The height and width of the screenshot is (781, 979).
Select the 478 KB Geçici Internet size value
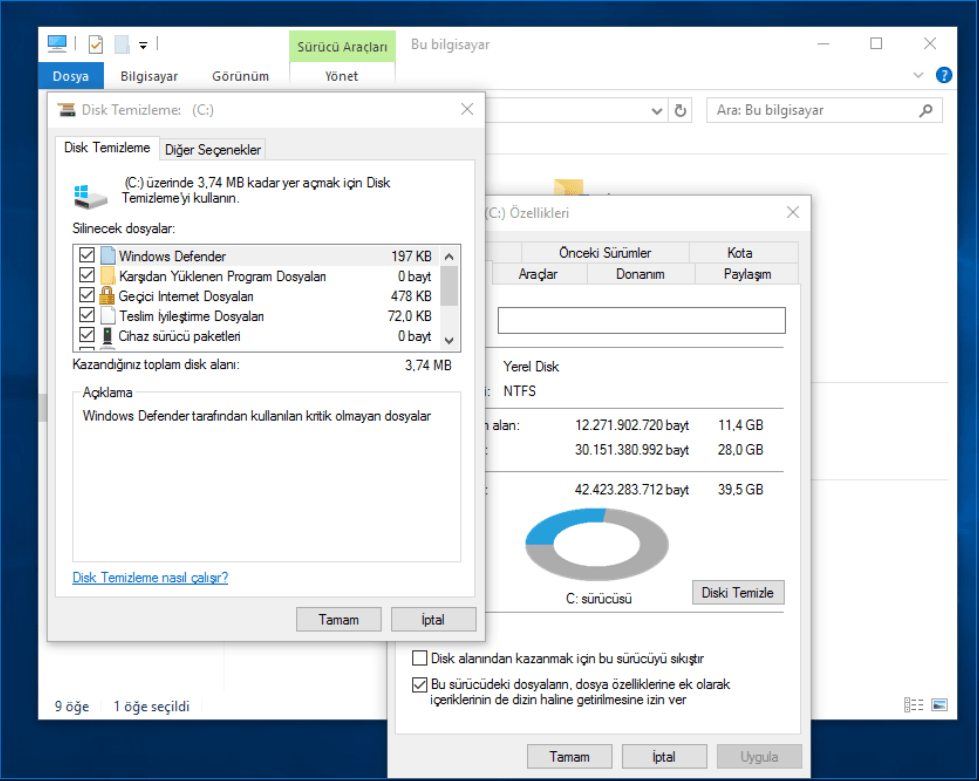[411, 296]
